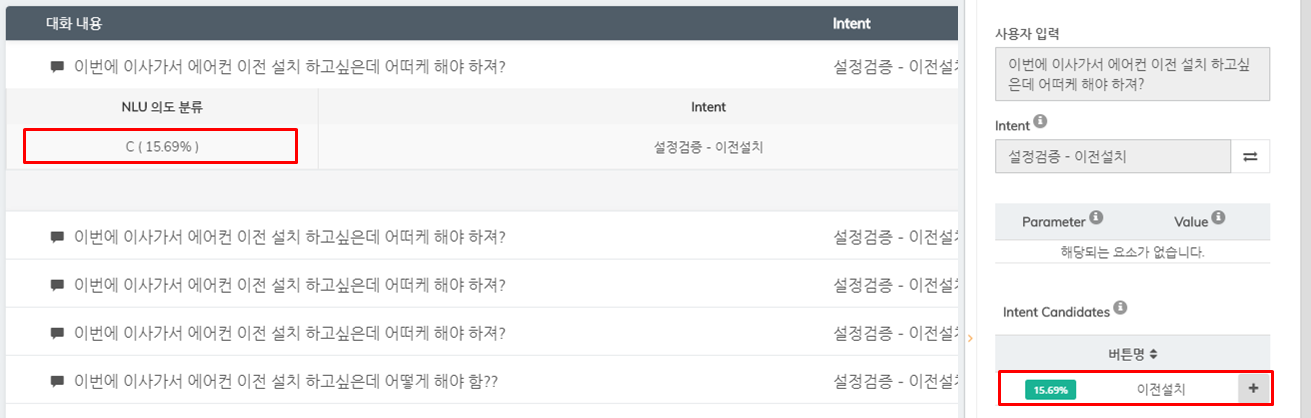Image resolution: width=1311 pixels, height=418 pixels.
Task: Click the info icon beside Parameter header
Action: point(1096,218)
